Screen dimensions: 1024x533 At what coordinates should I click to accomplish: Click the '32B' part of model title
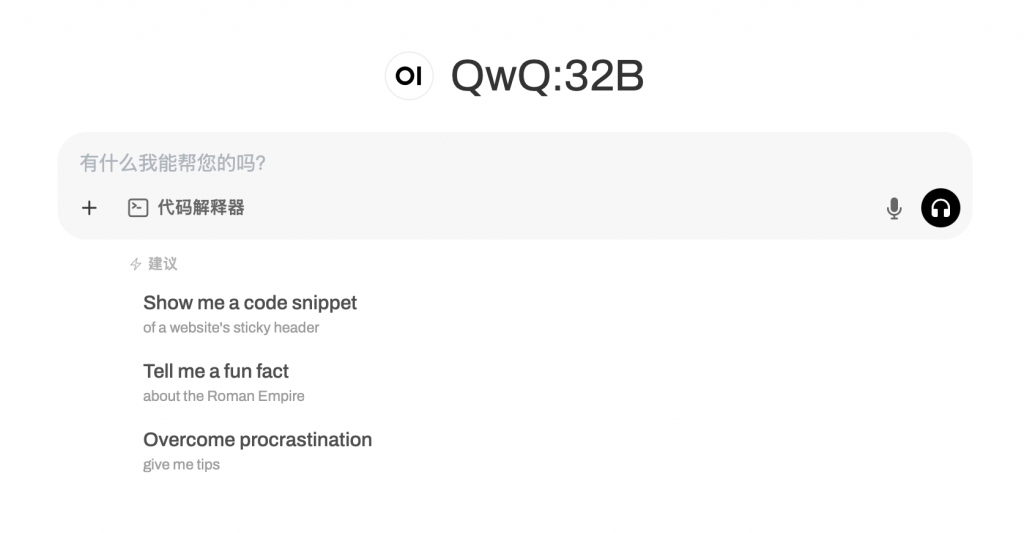click(604, 76)
